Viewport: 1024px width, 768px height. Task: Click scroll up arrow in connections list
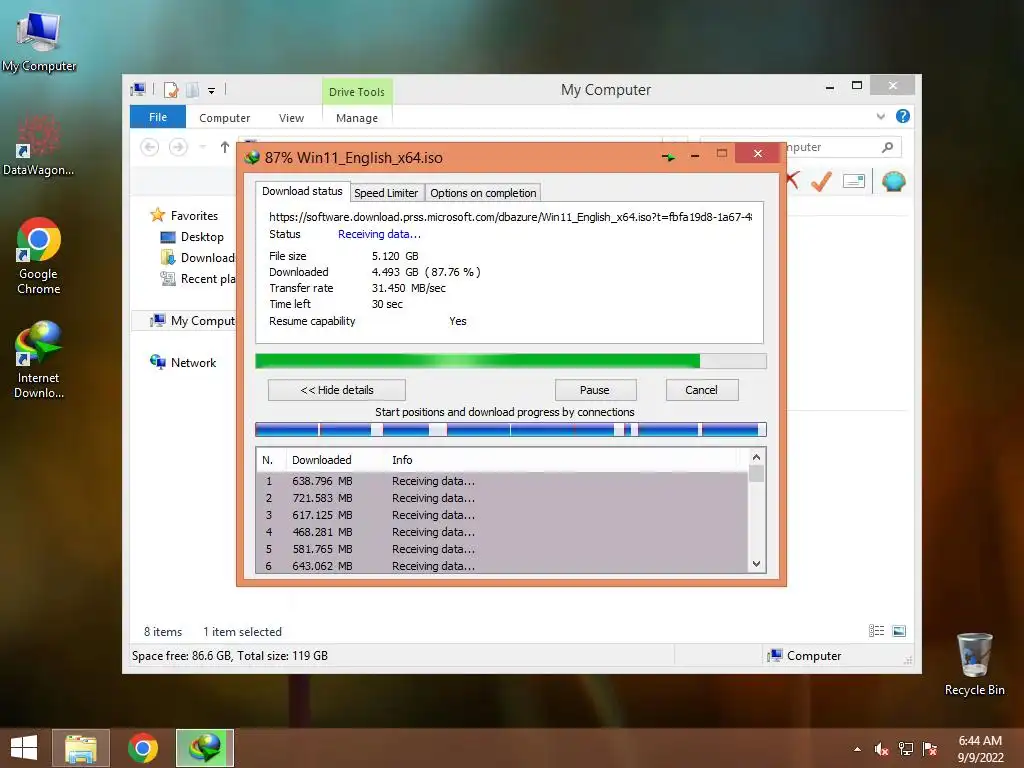point(756,457)
